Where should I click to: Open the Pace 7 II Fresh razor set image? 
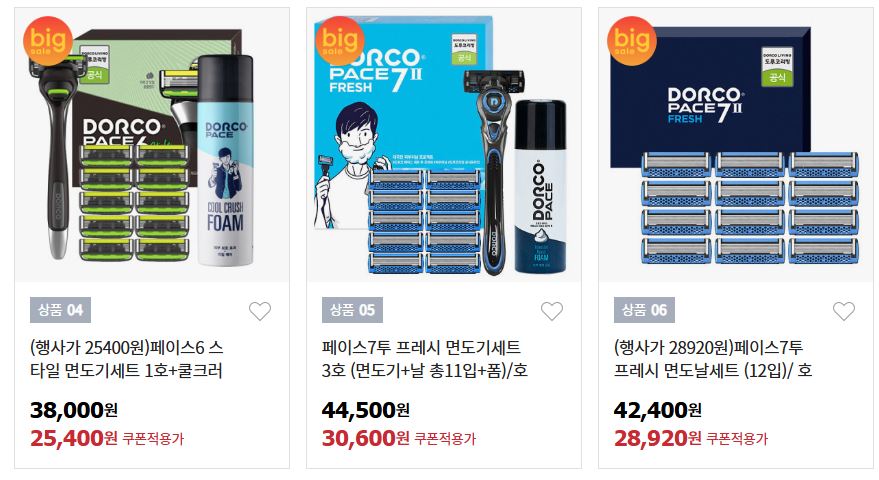coord(444,145)
